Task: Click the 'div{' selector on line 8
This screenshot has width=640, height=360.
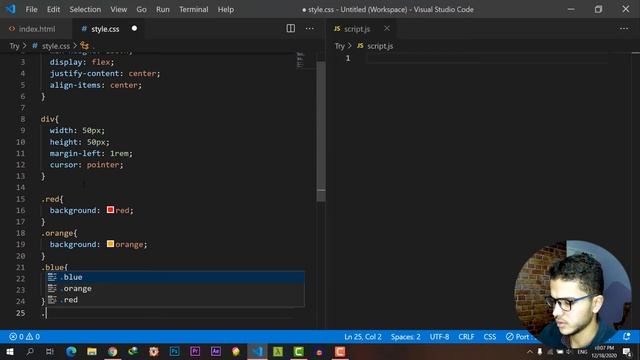Action: point(50,119)
